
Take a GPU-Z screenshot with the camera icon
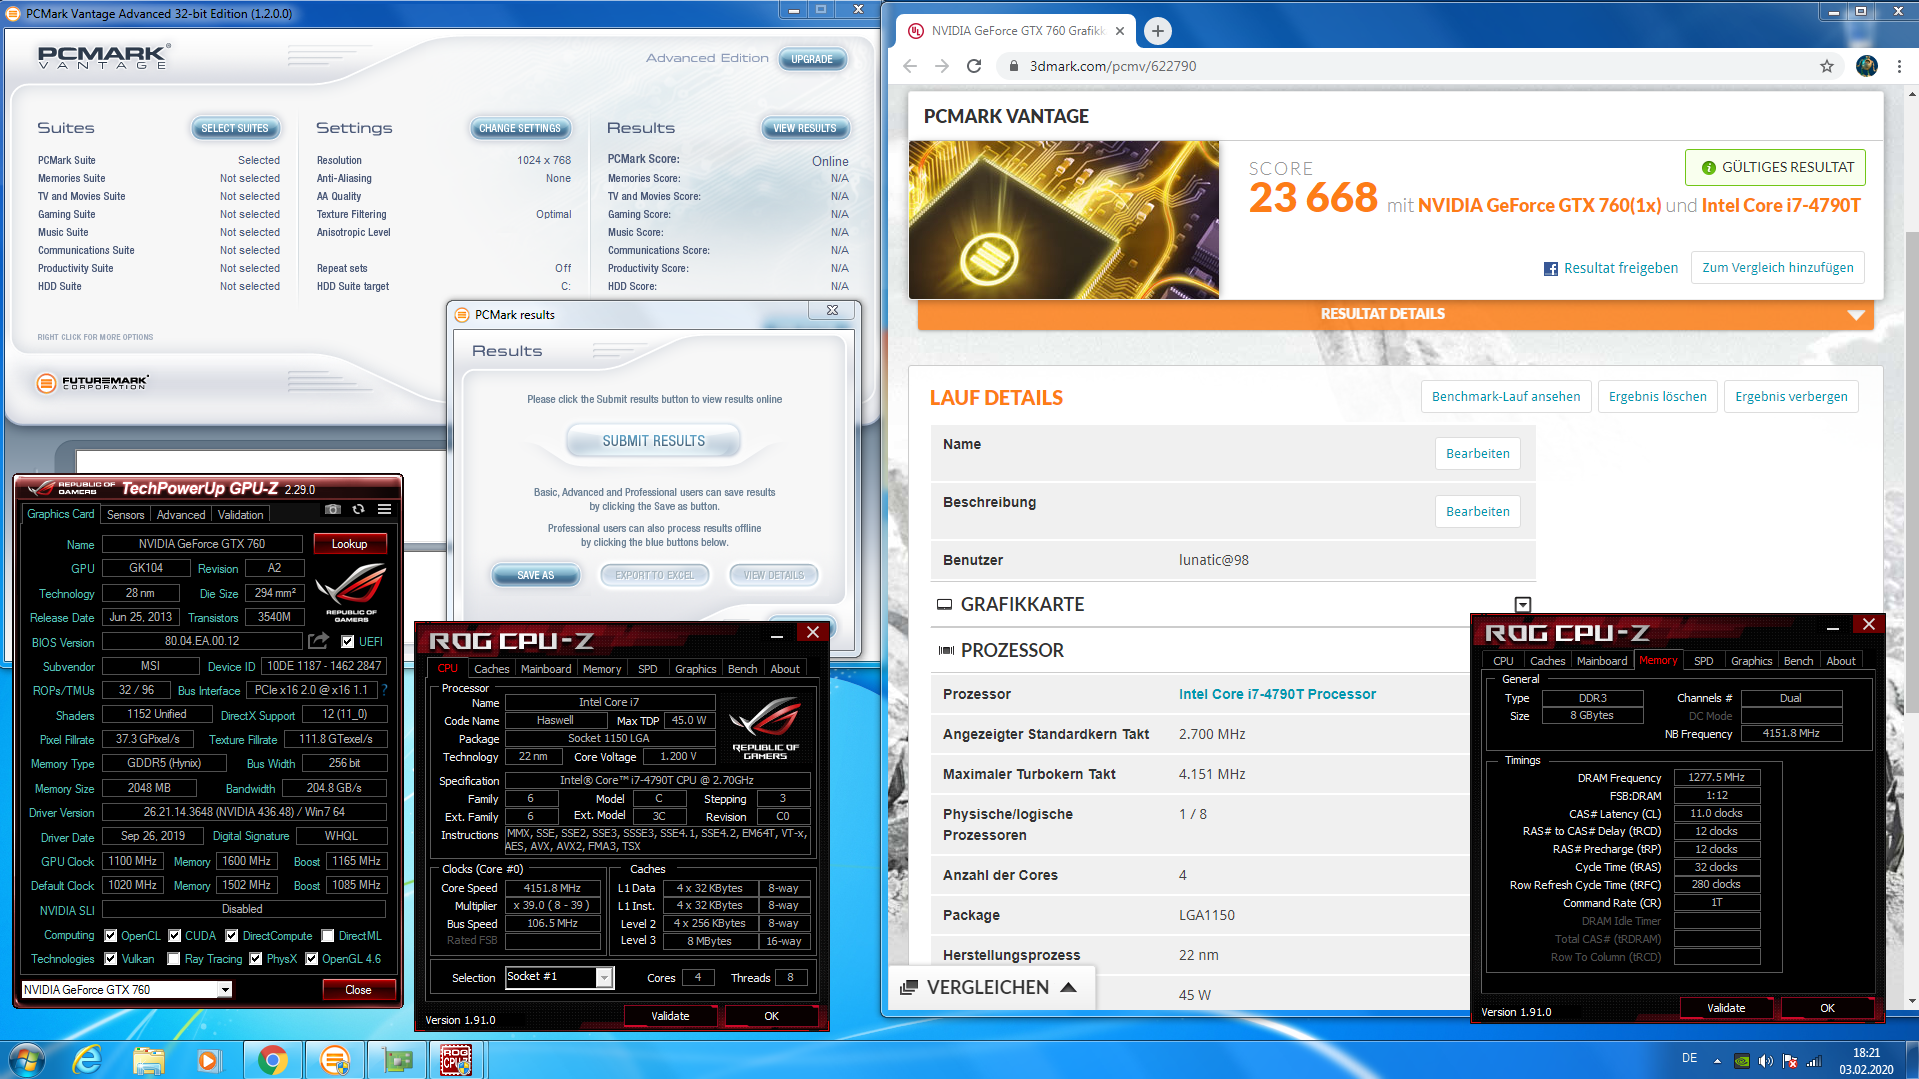[x=333, y=510]
